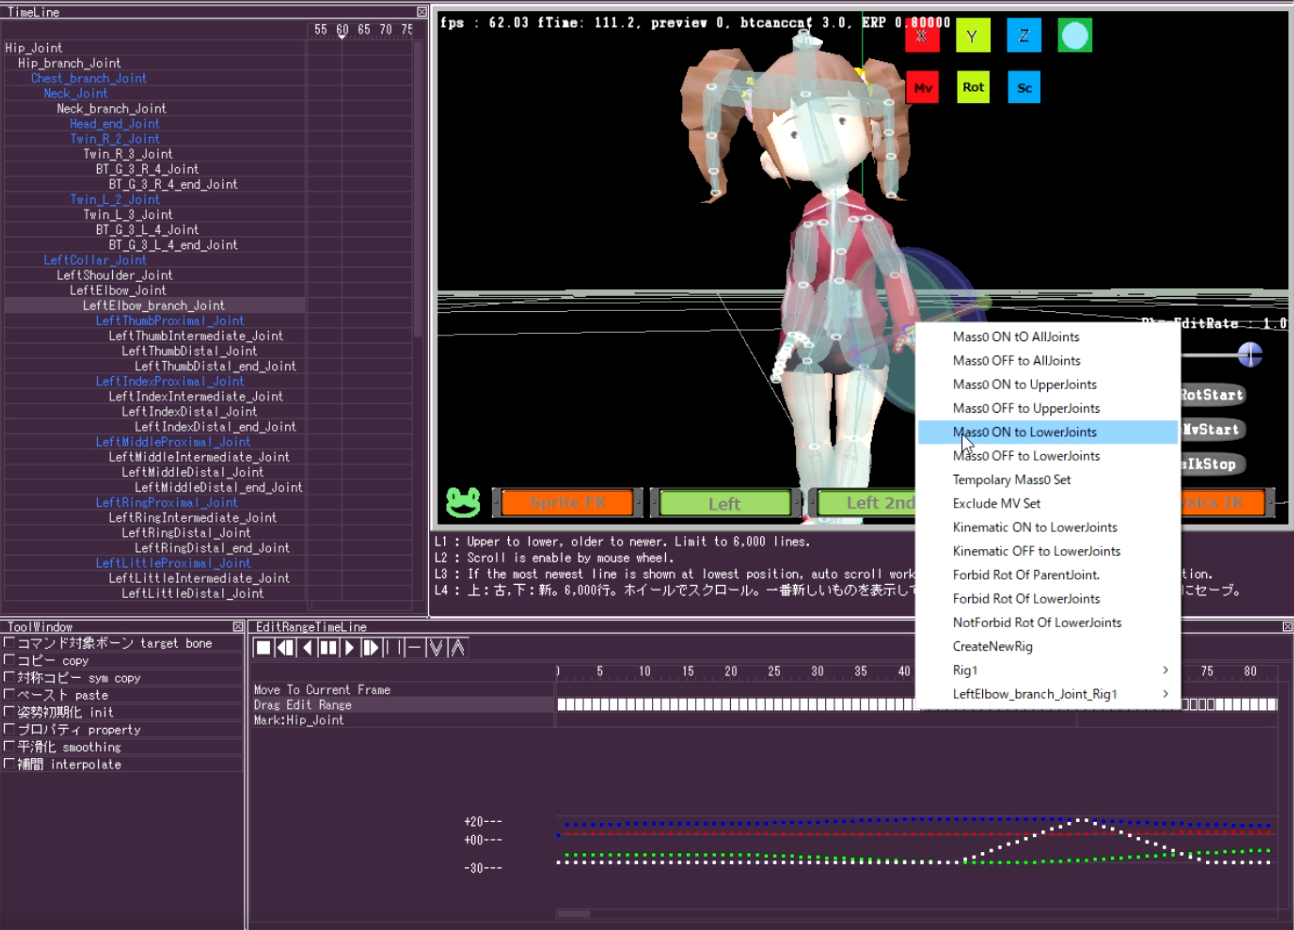The height and width of the screenshot is (930, 1294).
Task: Select the Rot rotation mode icon
Action: coord(973,87)
